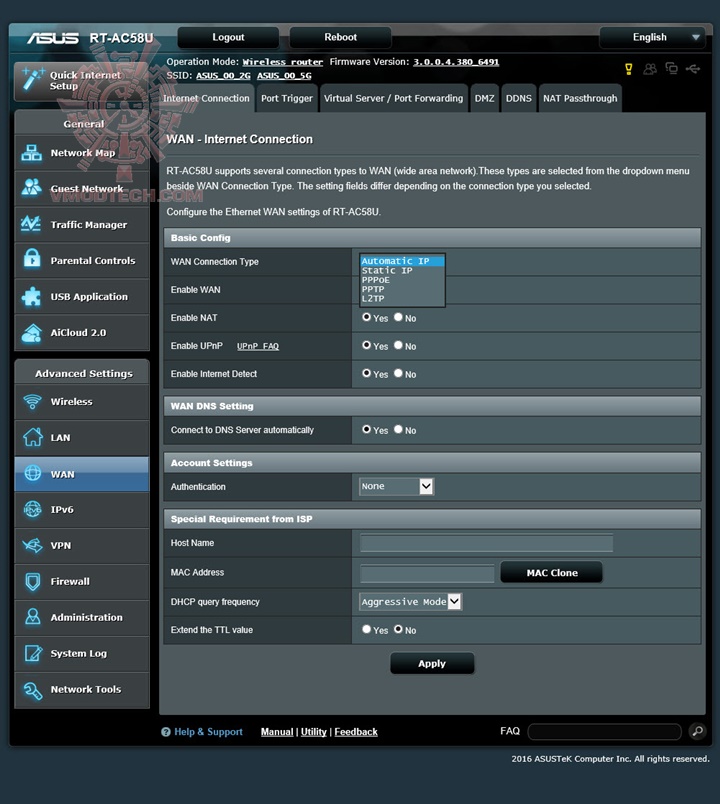Click the yellow notification bulb icon
Screen dimensions: 720x804
click(x=629, y=69)
